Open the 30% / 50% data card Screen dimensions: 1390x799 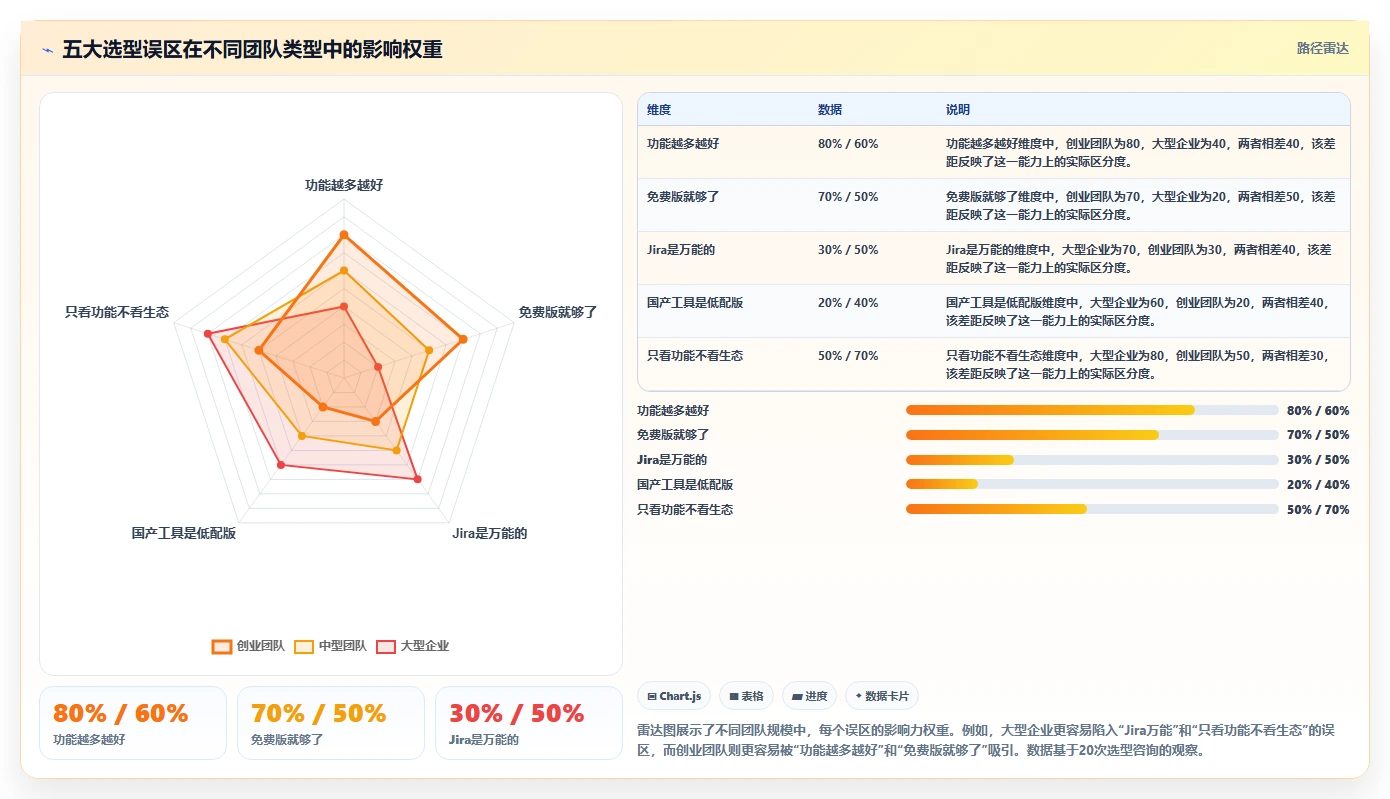529,723
